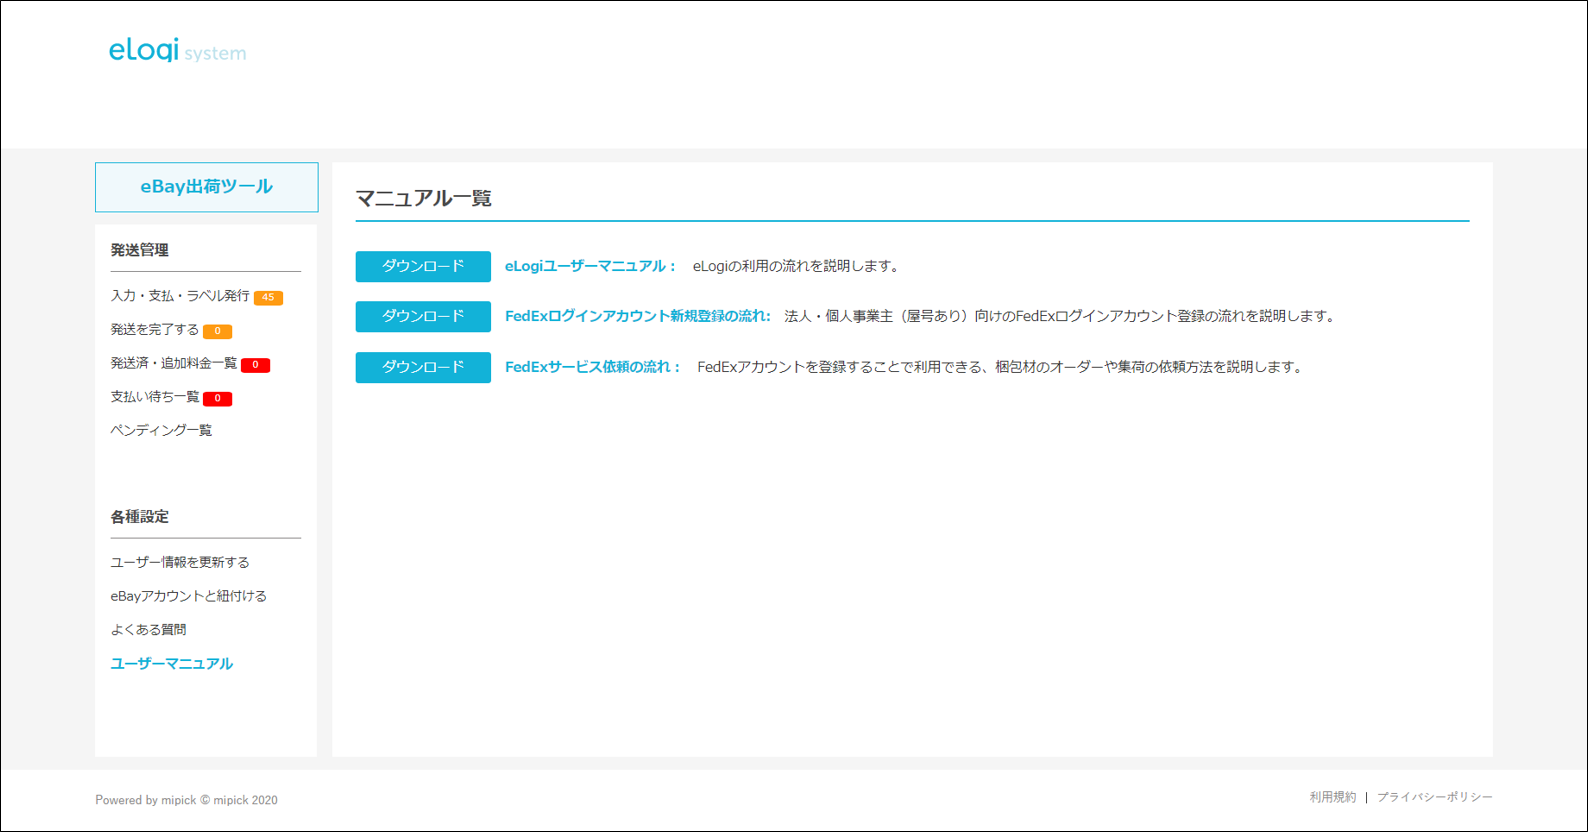The width and height of the screenshot is (1588, 832).
Task: Download FedExサービス依頼の流れ manual
Action: click(x=423, y=367)
